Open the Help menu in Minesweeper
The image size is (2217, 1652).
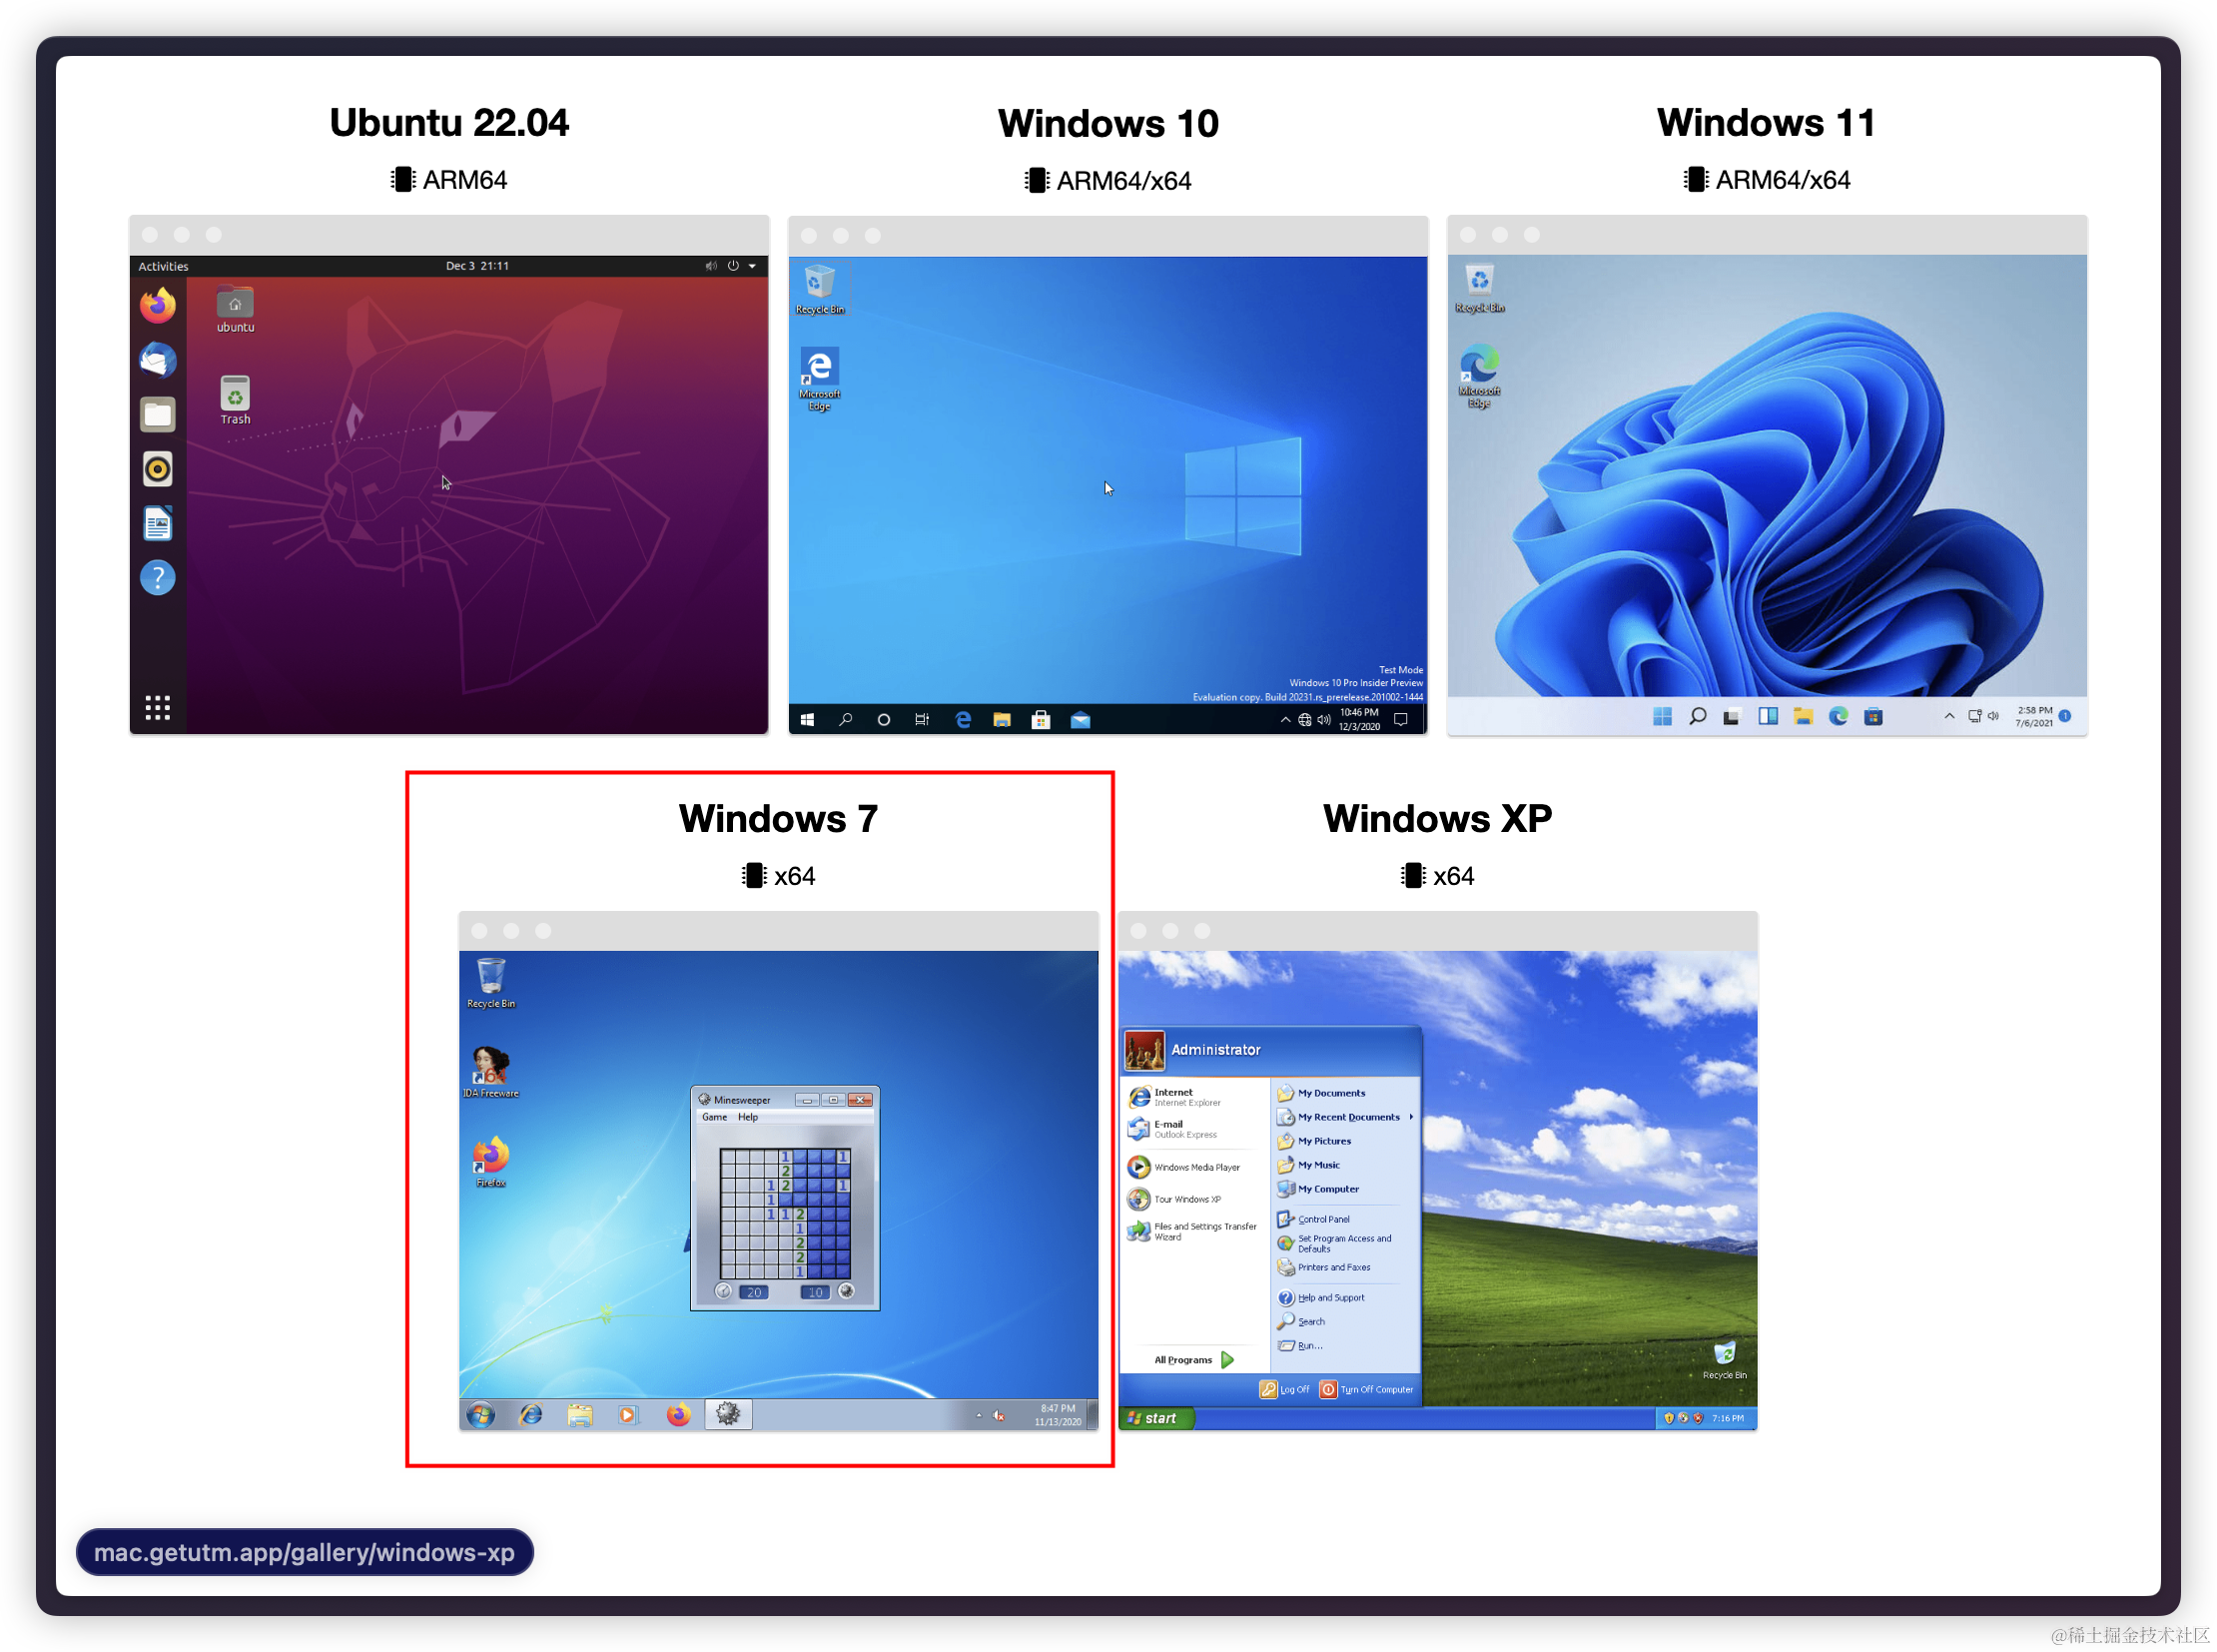click(x=748, y=1117)
